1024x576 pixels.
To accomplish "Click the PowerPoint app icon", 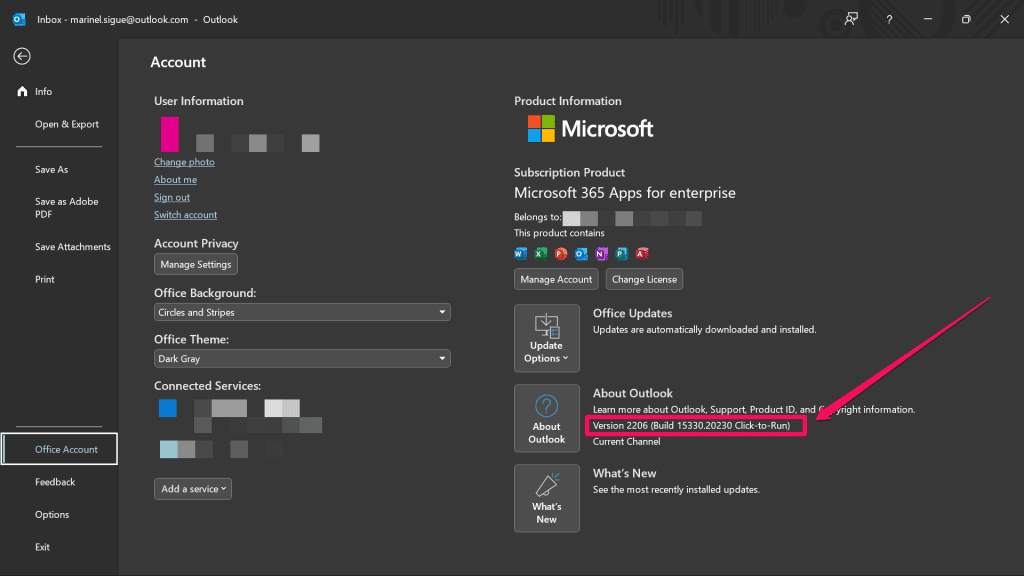I will (561, 253).
